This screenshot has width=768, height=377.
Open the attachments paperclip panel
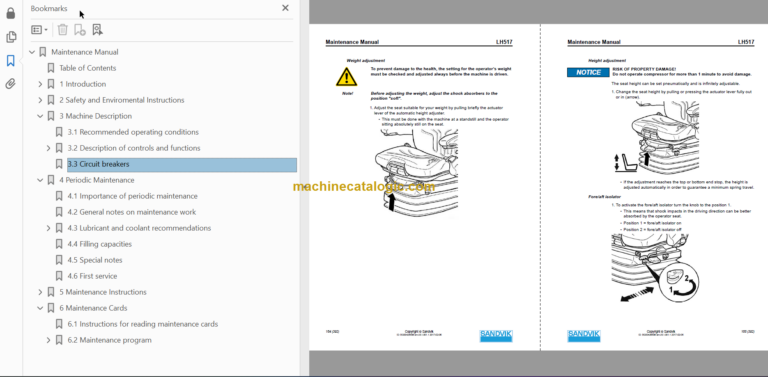(11, 84)
